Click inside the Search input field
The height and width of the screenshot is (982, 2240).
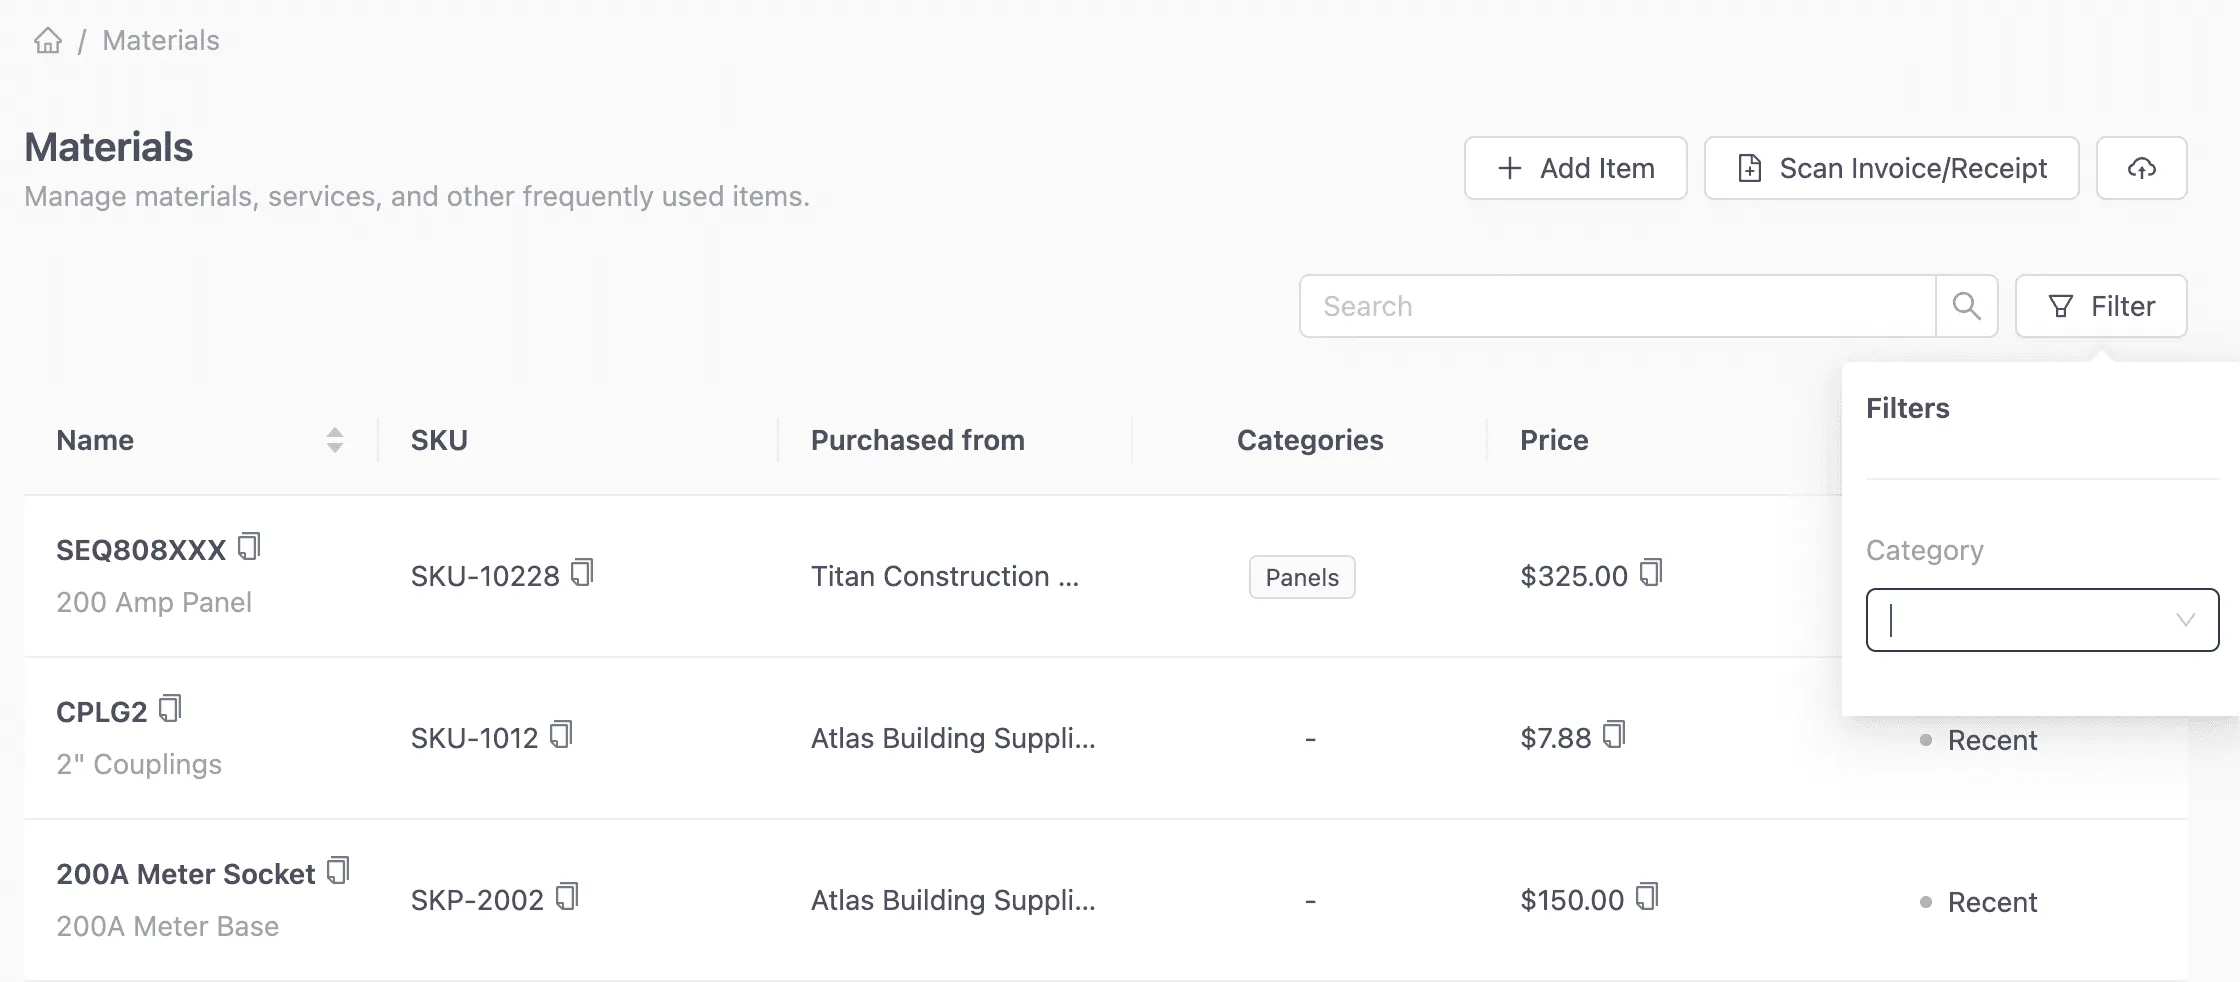[1600, 306]
